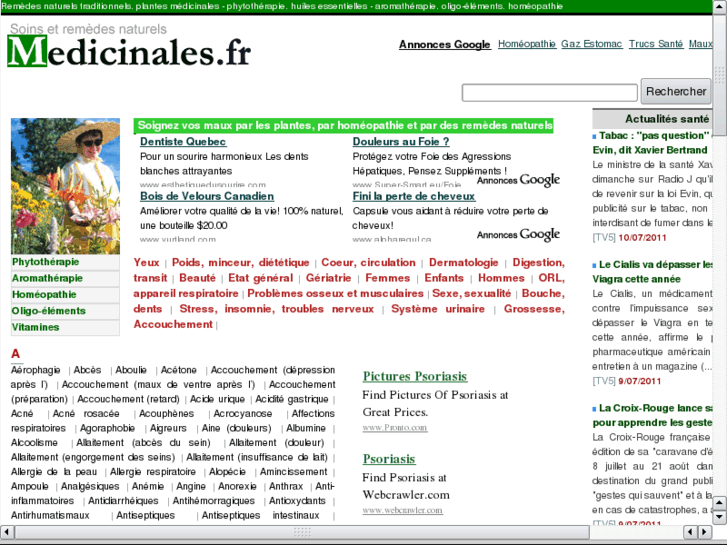The image size is (727, 545).
Task: Open the Abcès entry
Action: click(87, 370)
